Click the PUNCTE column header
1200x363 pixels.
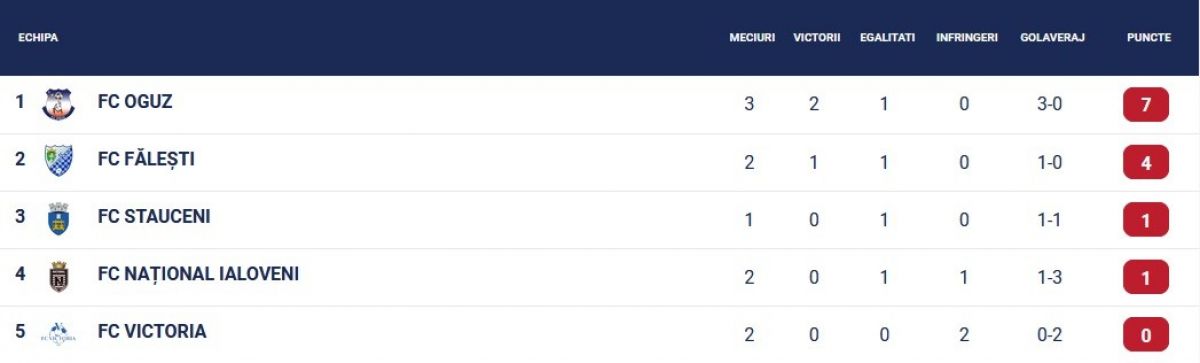click(1149, 38)
